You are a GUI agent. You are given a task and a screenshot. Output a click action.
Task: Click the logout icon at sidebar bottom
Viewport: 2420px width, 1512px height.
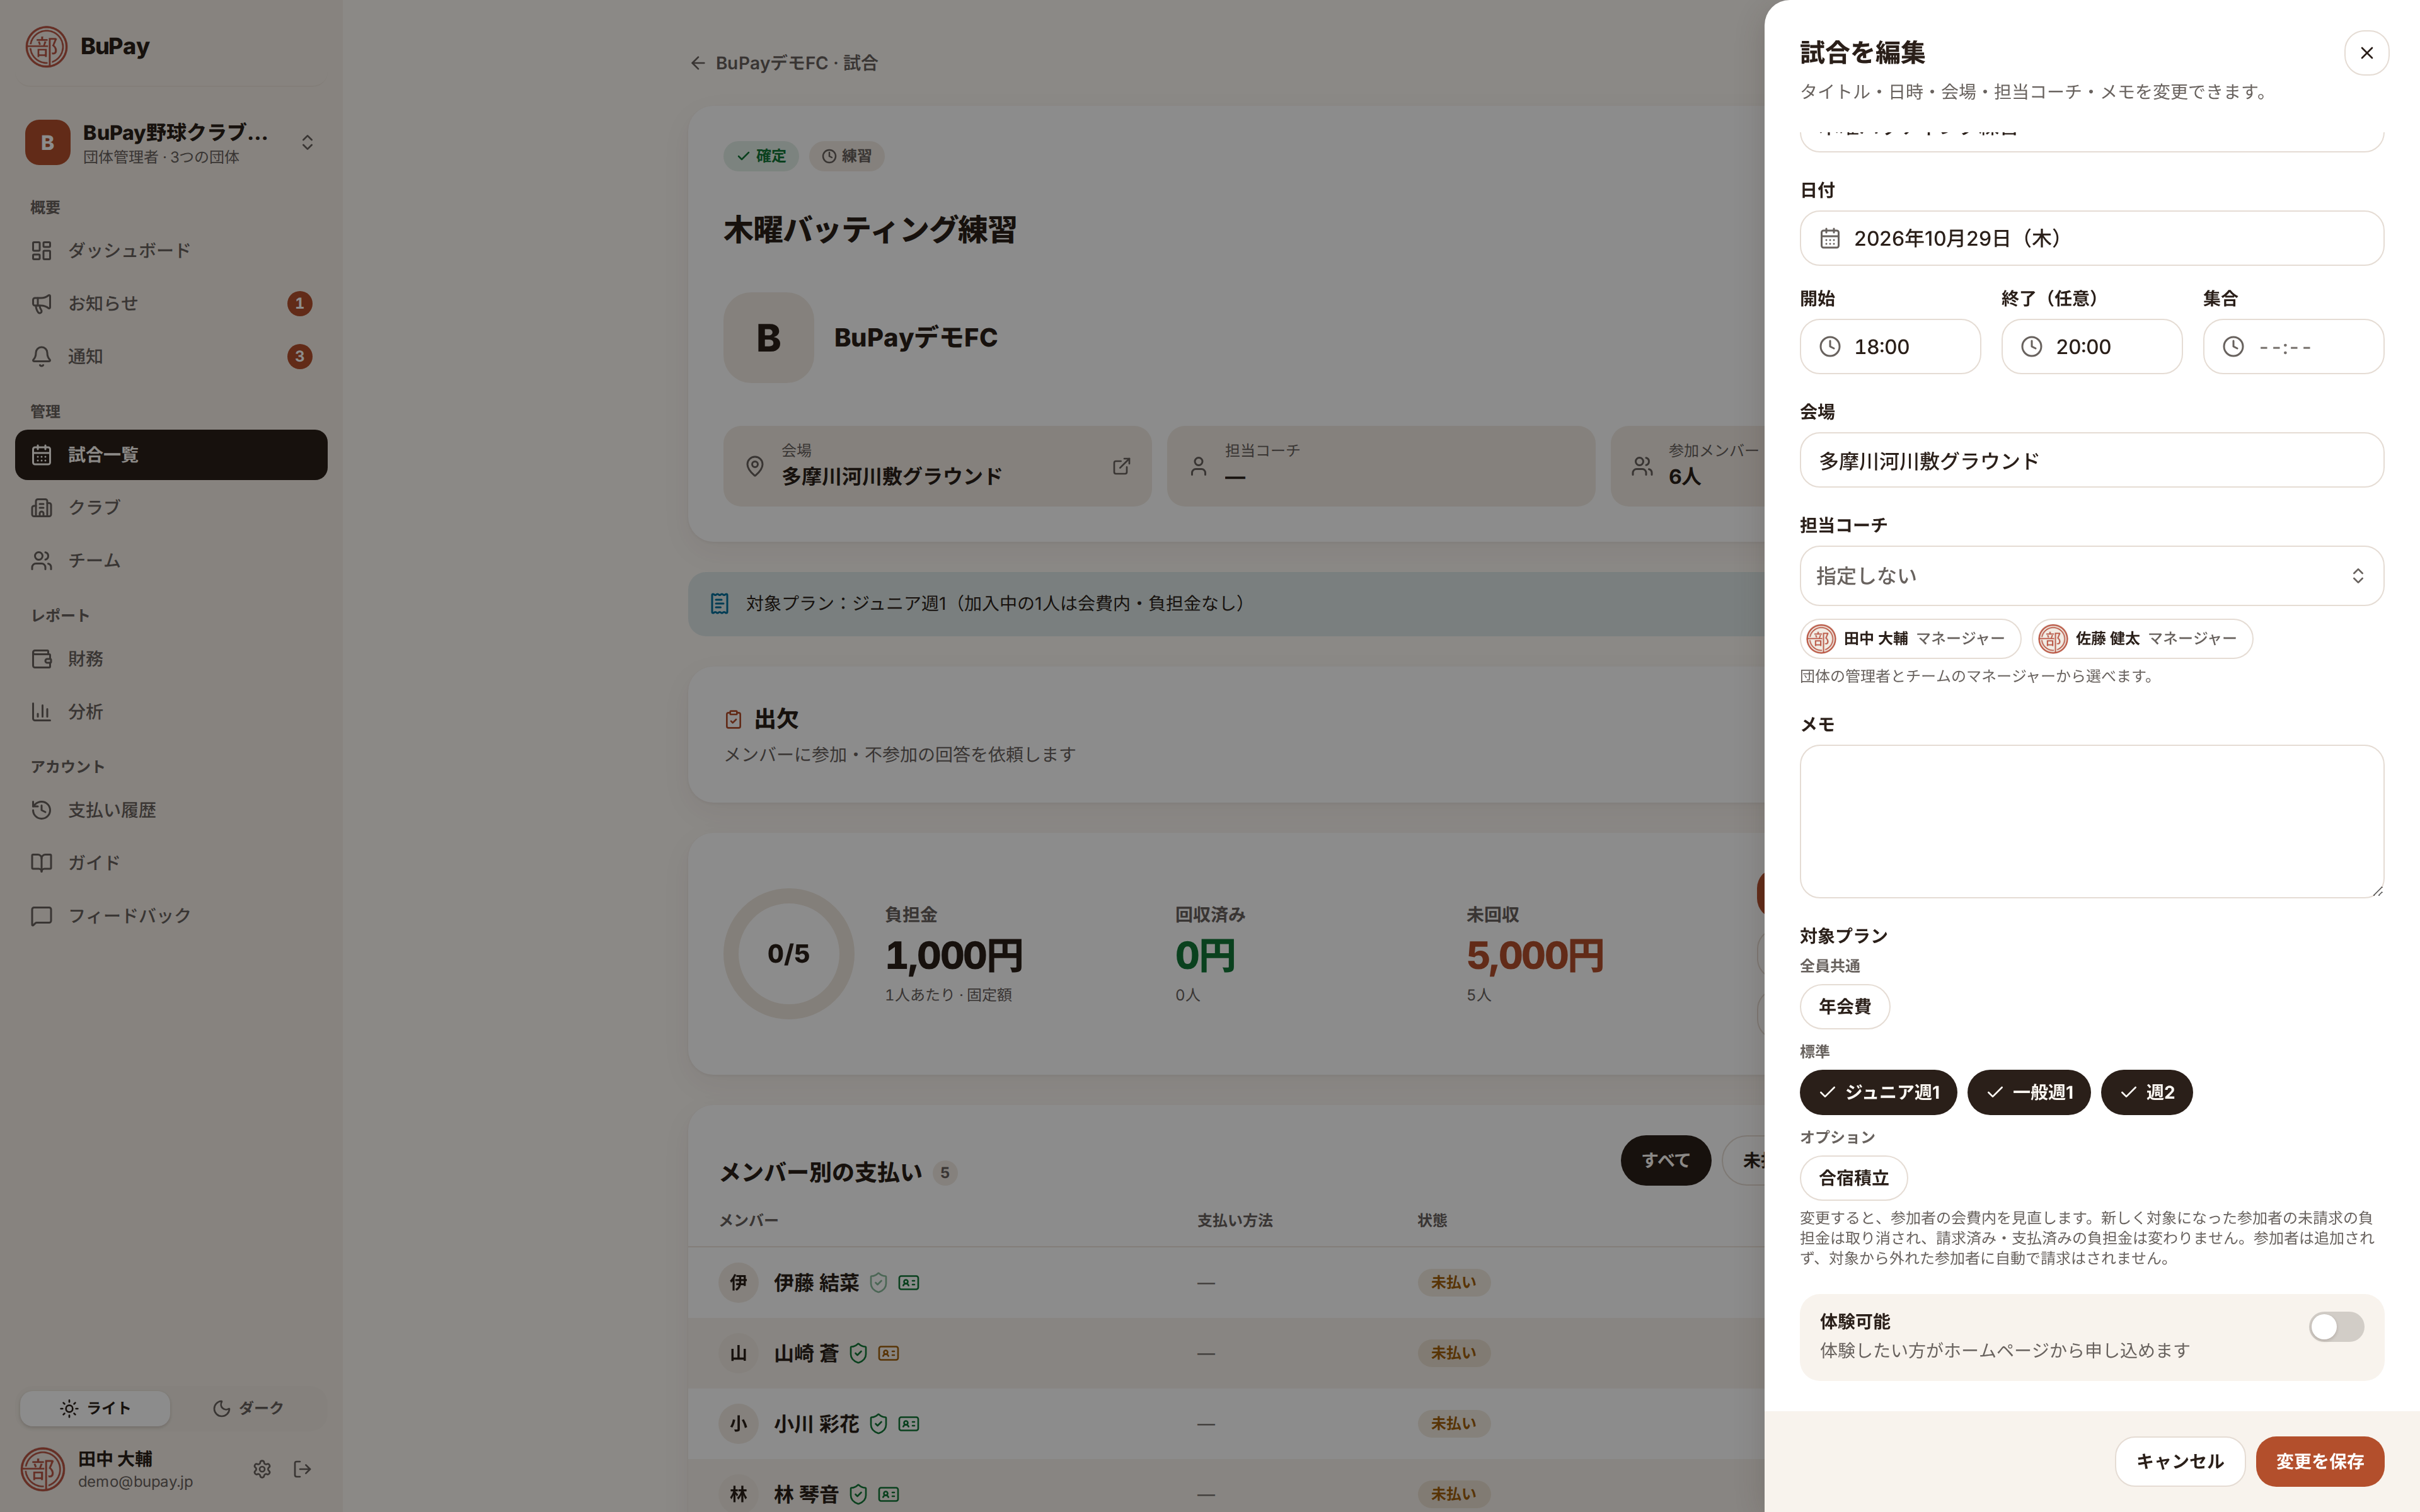[302, 1469]
